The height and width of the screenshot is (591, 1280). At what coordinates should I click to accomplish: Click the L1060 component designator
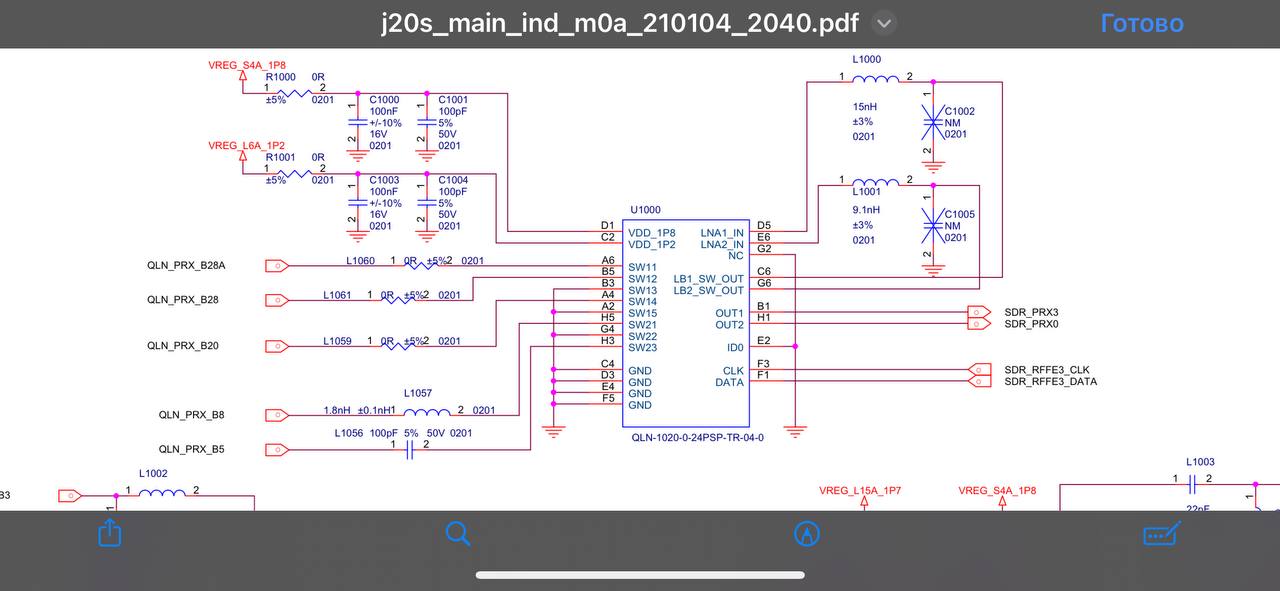coord(361,261)
